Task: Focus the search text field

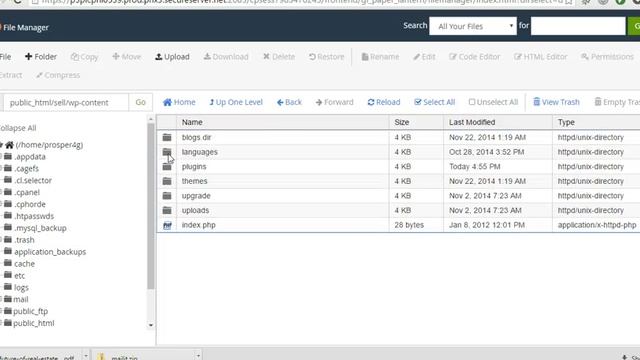Action: pyautogui.click(x=578, y=26)
